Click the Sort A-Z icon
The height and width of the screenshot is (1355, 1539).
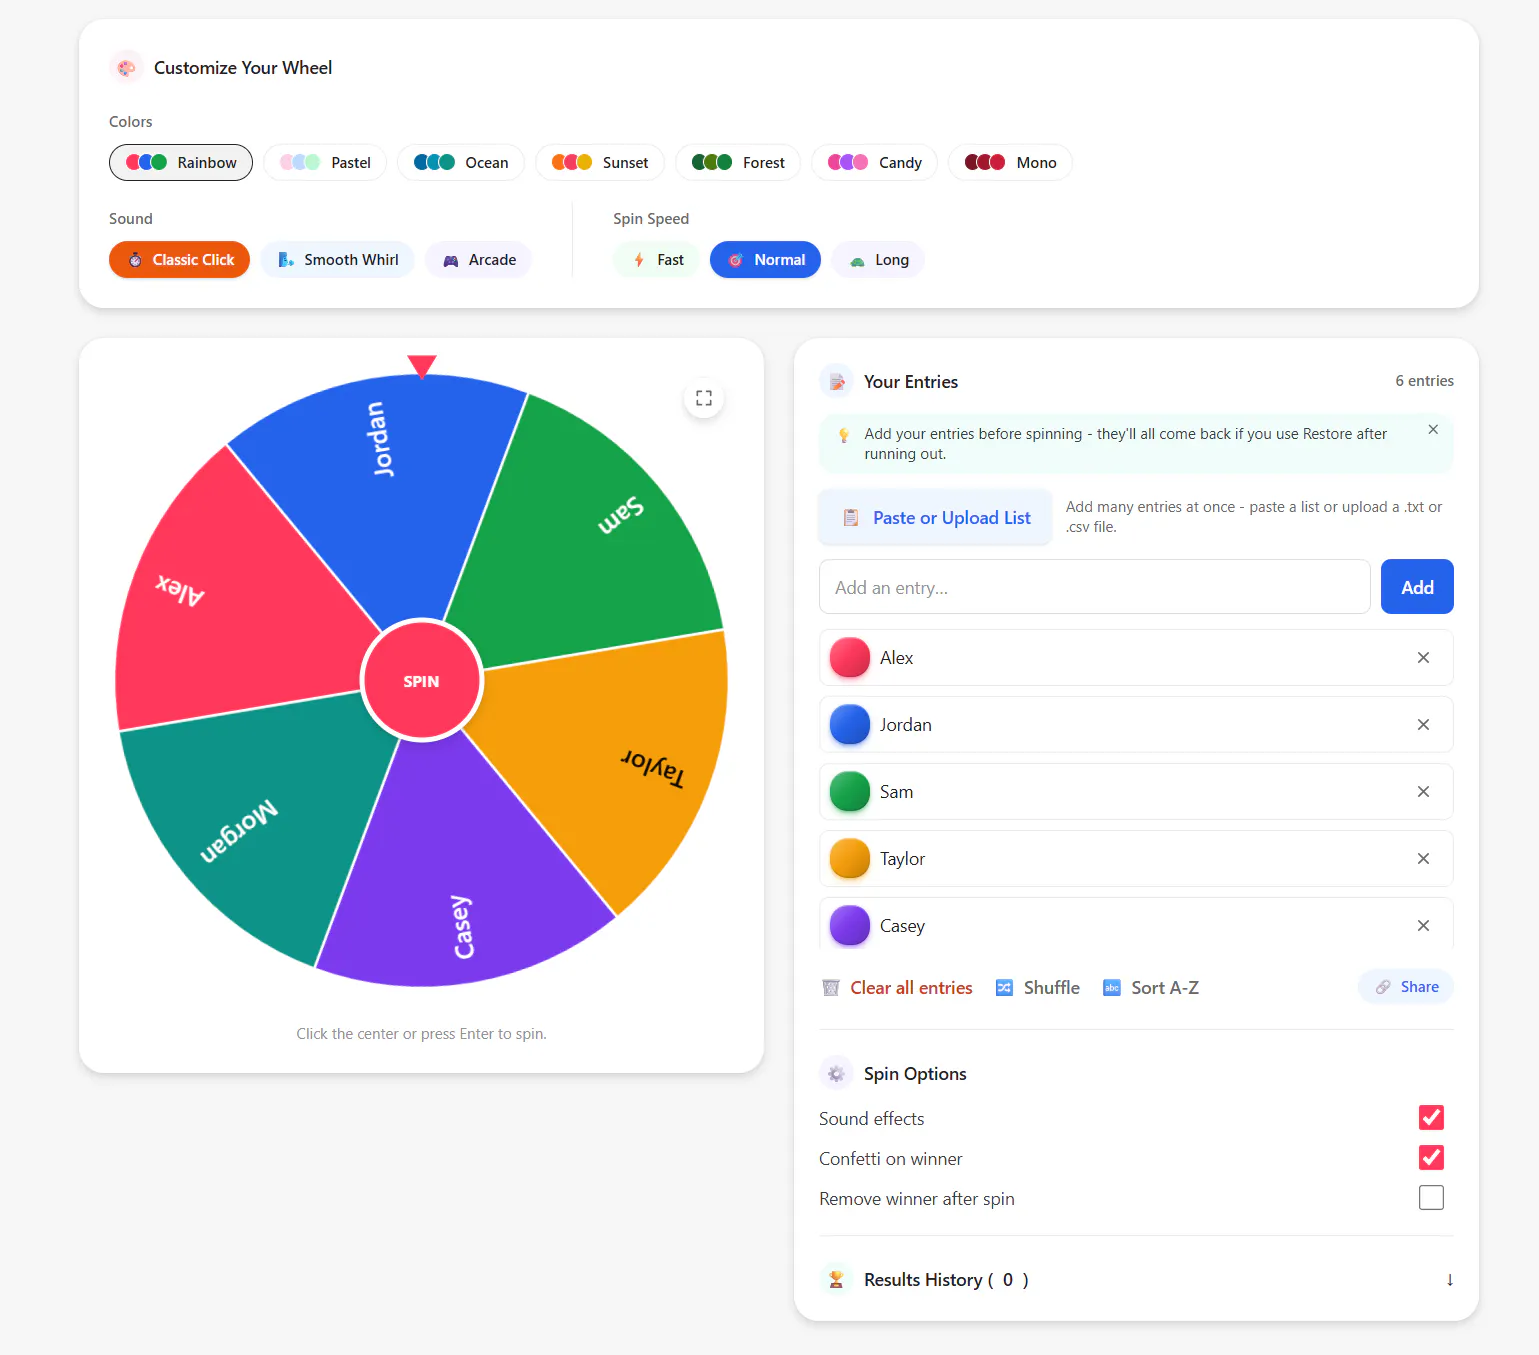pos(1111,988)
